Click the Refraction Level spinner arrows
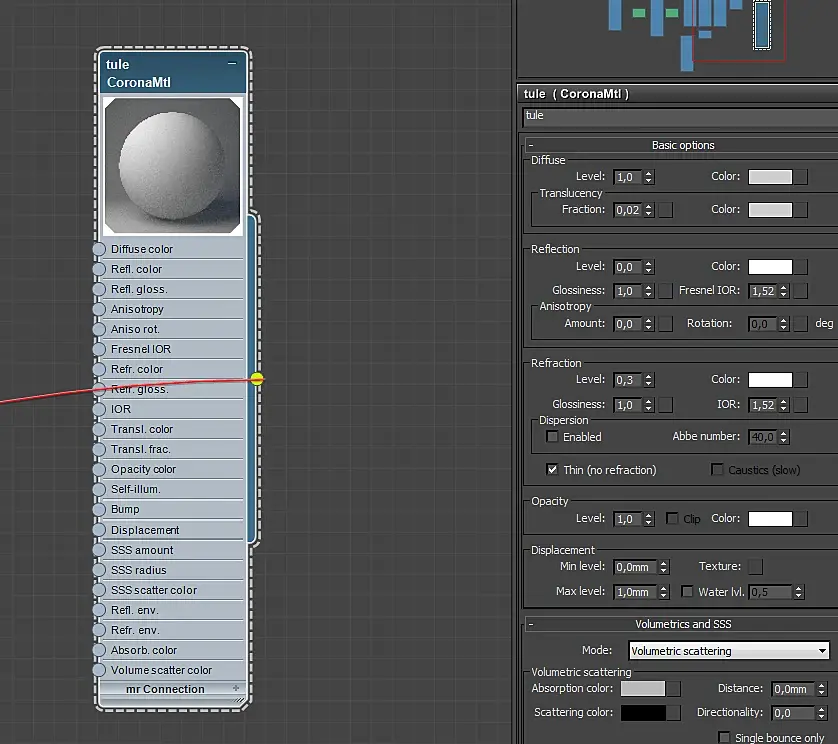The image size is (838, 744). pos(649,380)
